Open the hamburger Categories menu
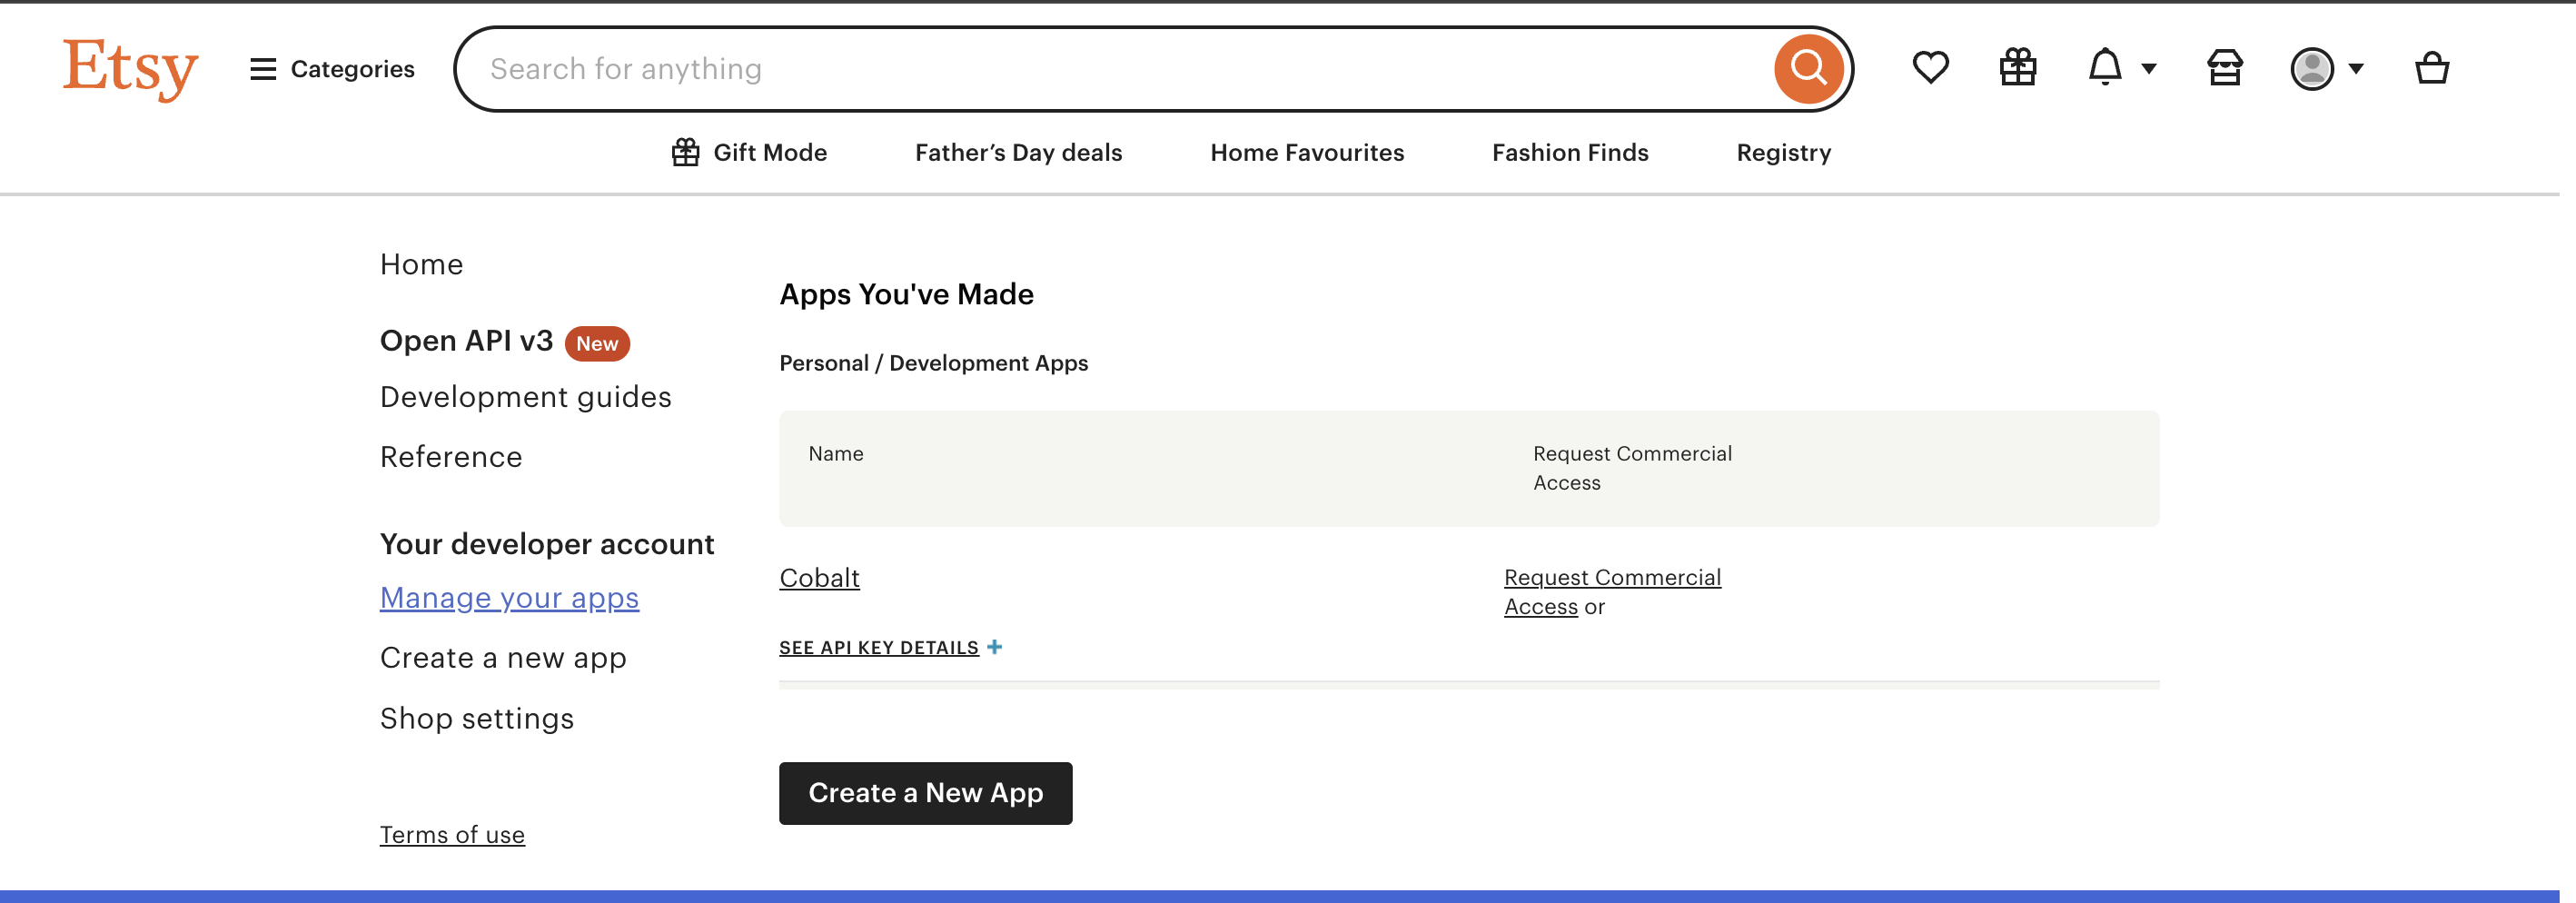Screen dimensions: 2576x903 tap(332, 69)
